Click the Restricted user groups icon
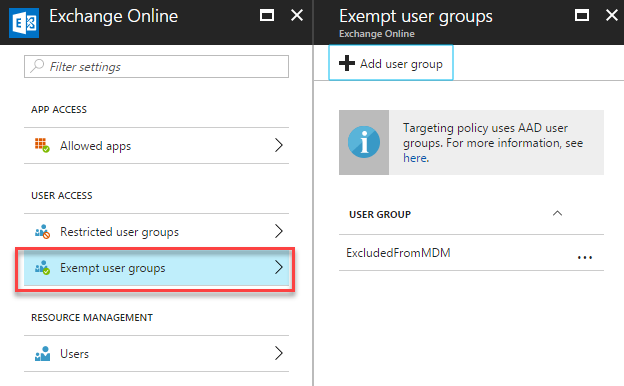This screenshot has height=386, width=624. (42, 232)
